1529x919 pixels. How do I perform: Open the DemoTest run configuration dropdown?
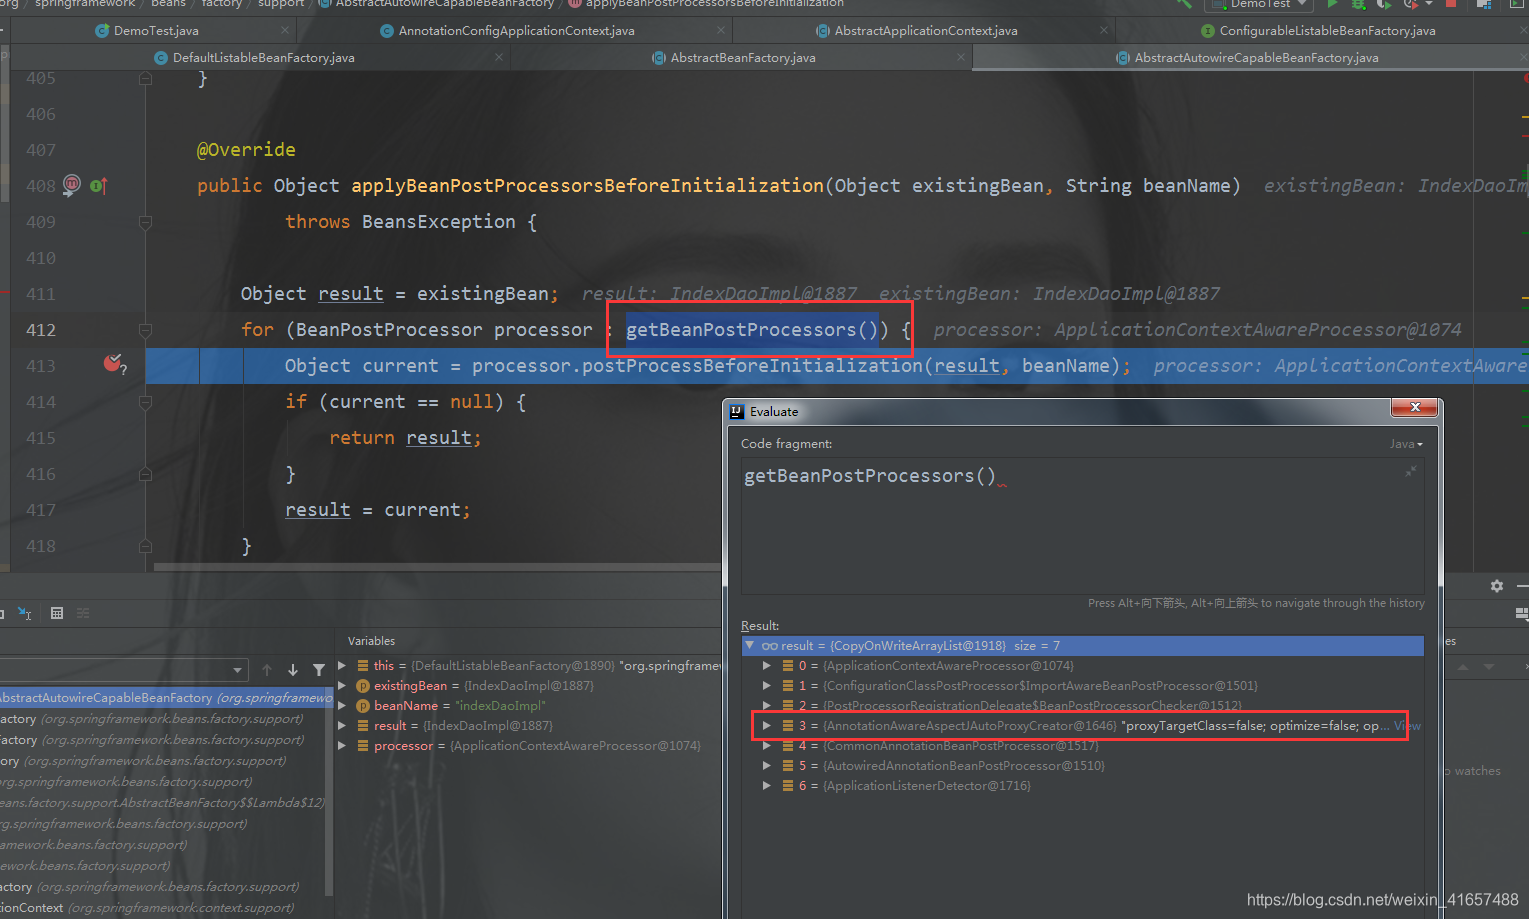point(1261,4)
